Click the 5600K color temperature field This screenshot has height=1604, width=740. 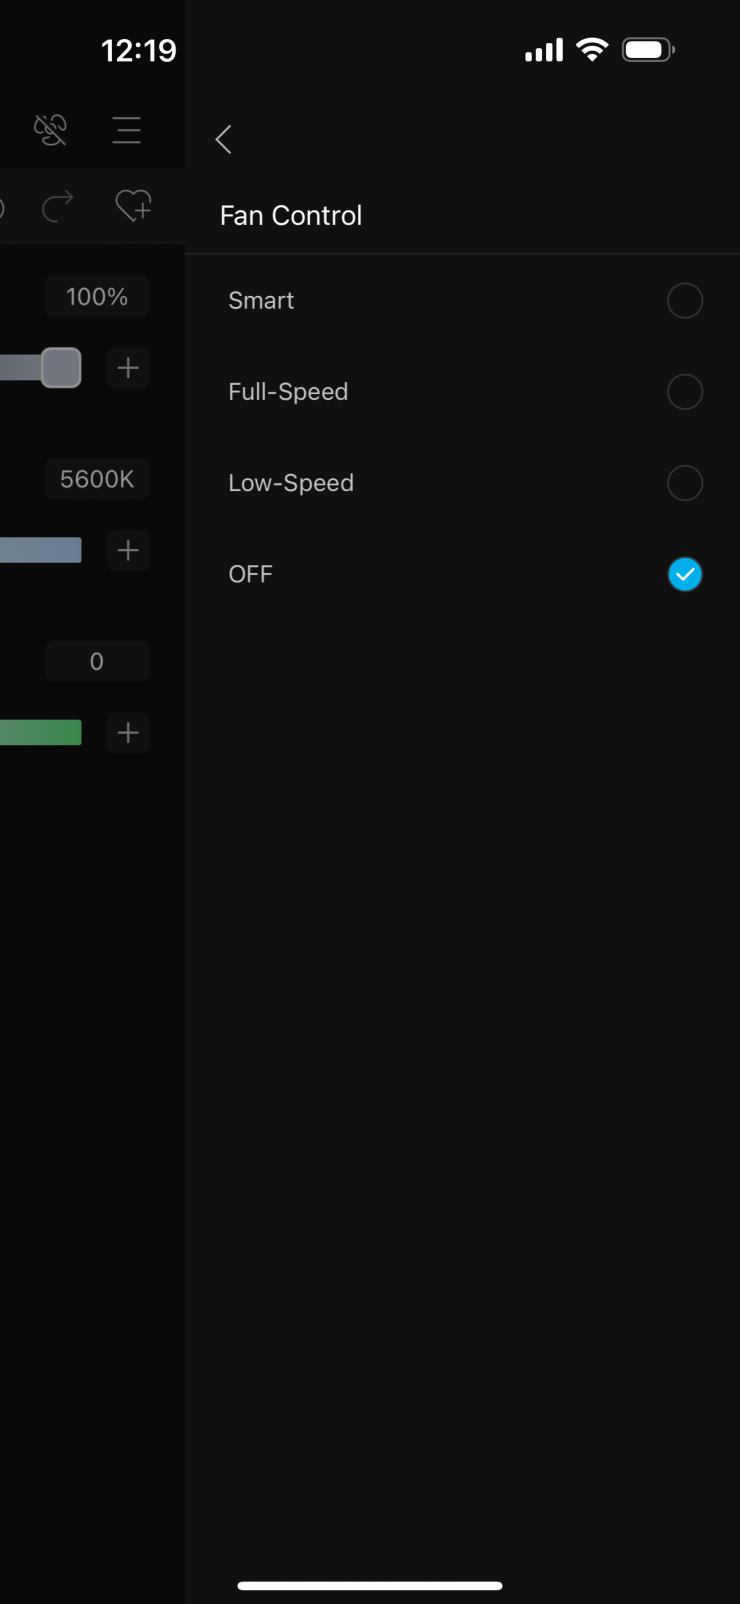[x=97, y=479]
